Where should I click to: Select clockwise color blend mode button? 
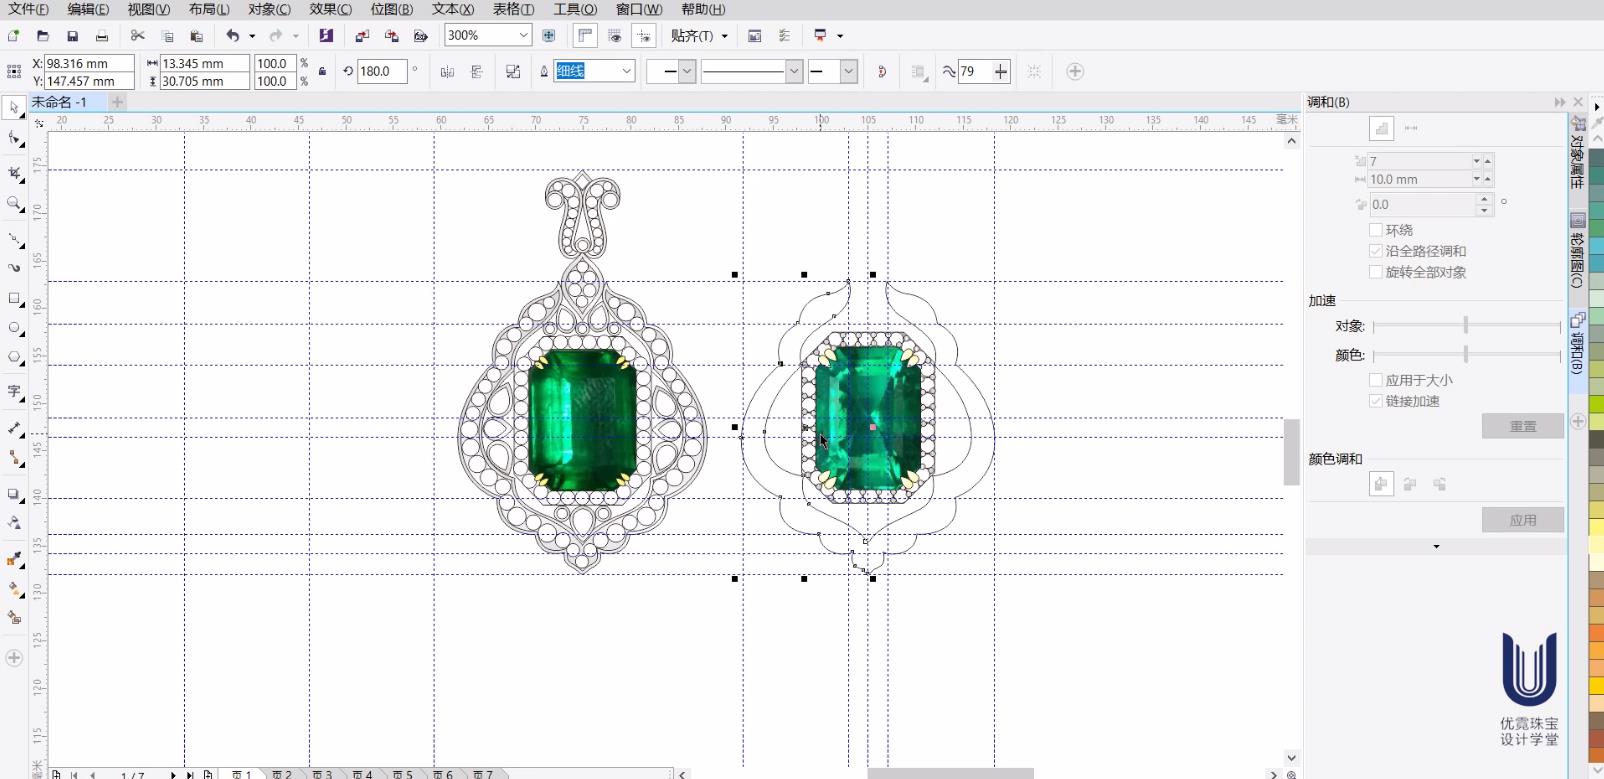(1410, 484)
